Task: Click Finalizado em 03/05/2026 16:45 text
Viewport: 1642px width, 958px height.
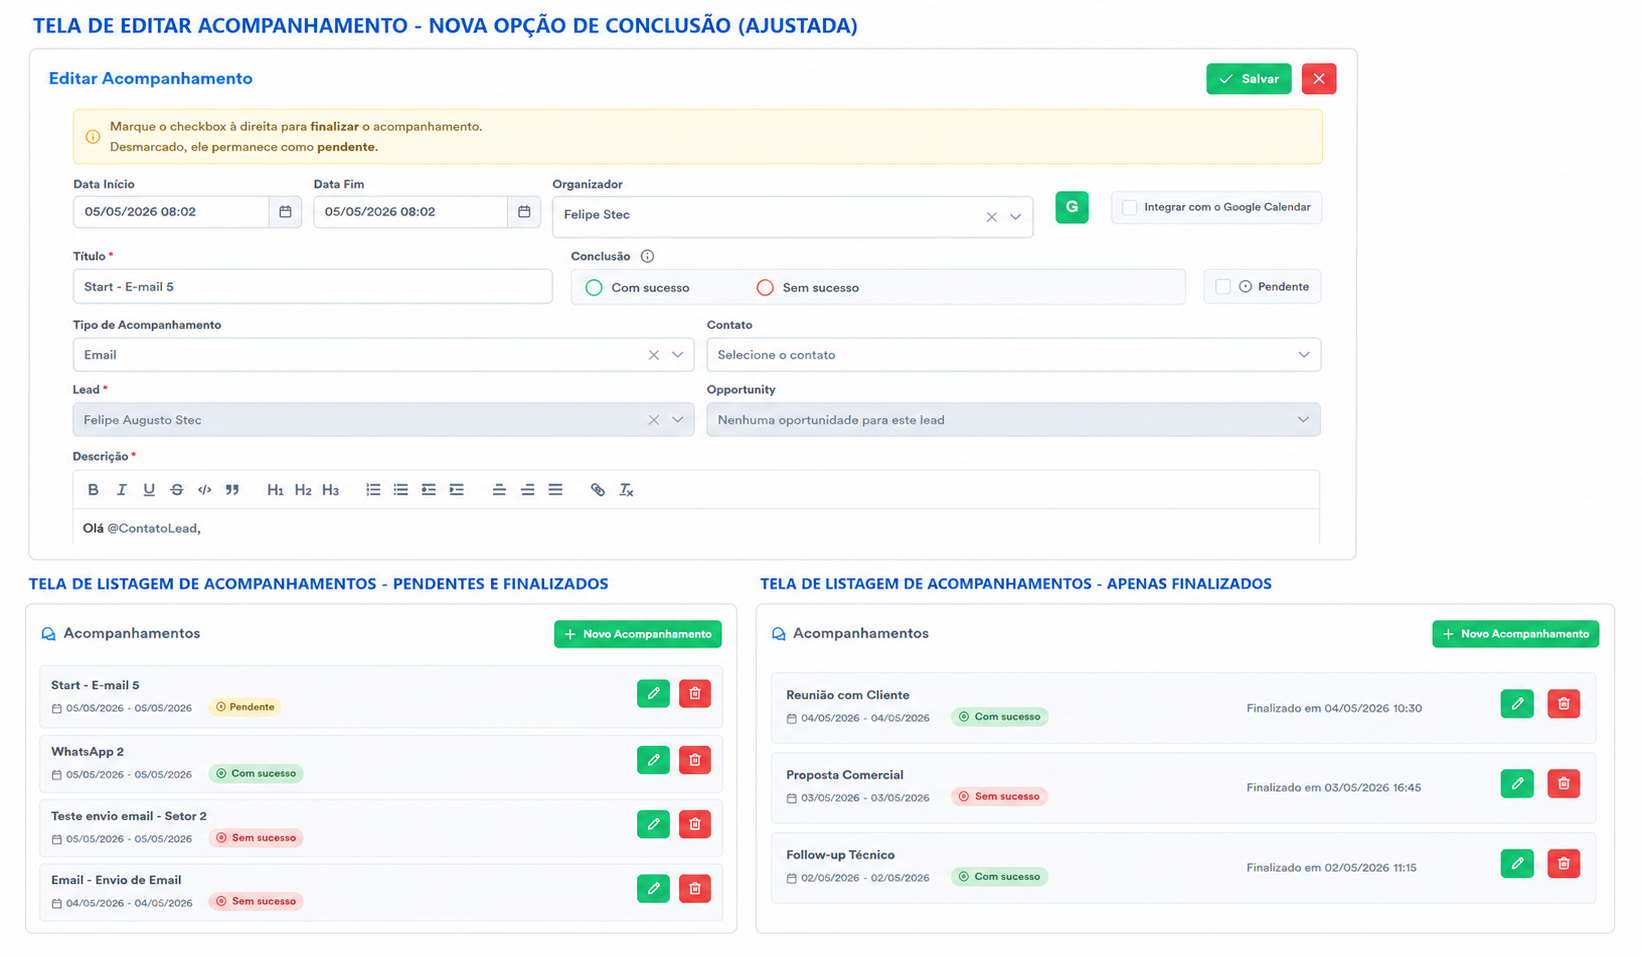Action: click(1334, 788)
